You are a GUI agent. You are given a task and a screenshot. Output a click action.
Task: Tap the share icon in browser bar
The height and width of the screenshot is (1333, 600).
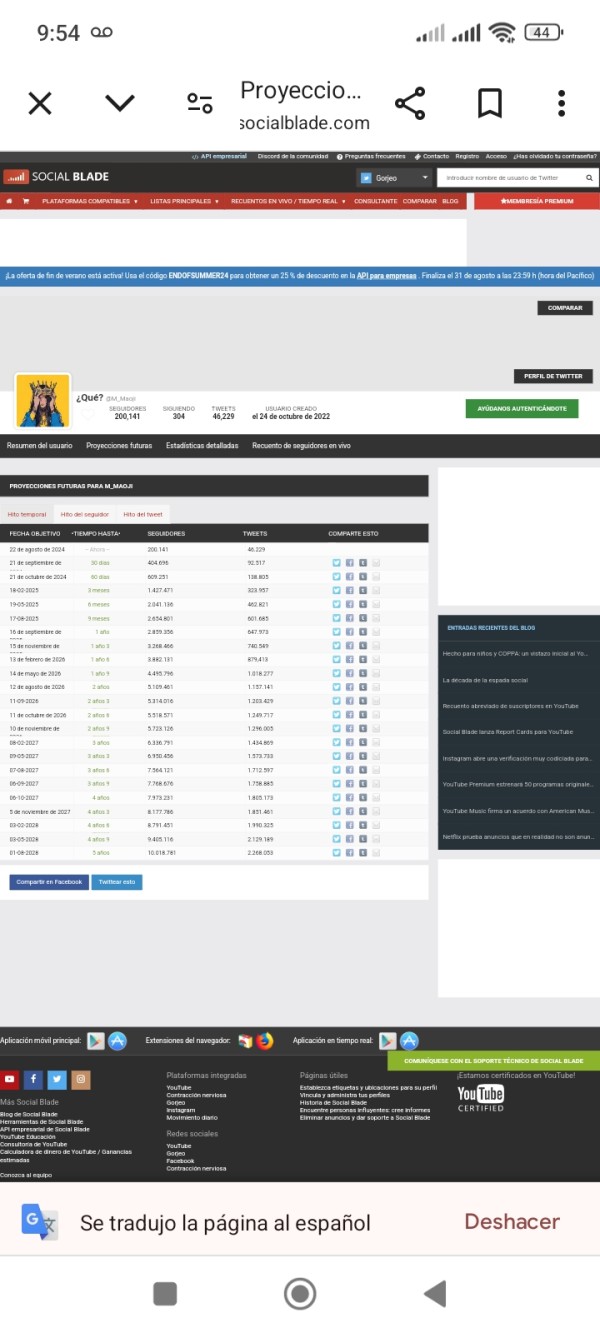(x=410, y=103)
